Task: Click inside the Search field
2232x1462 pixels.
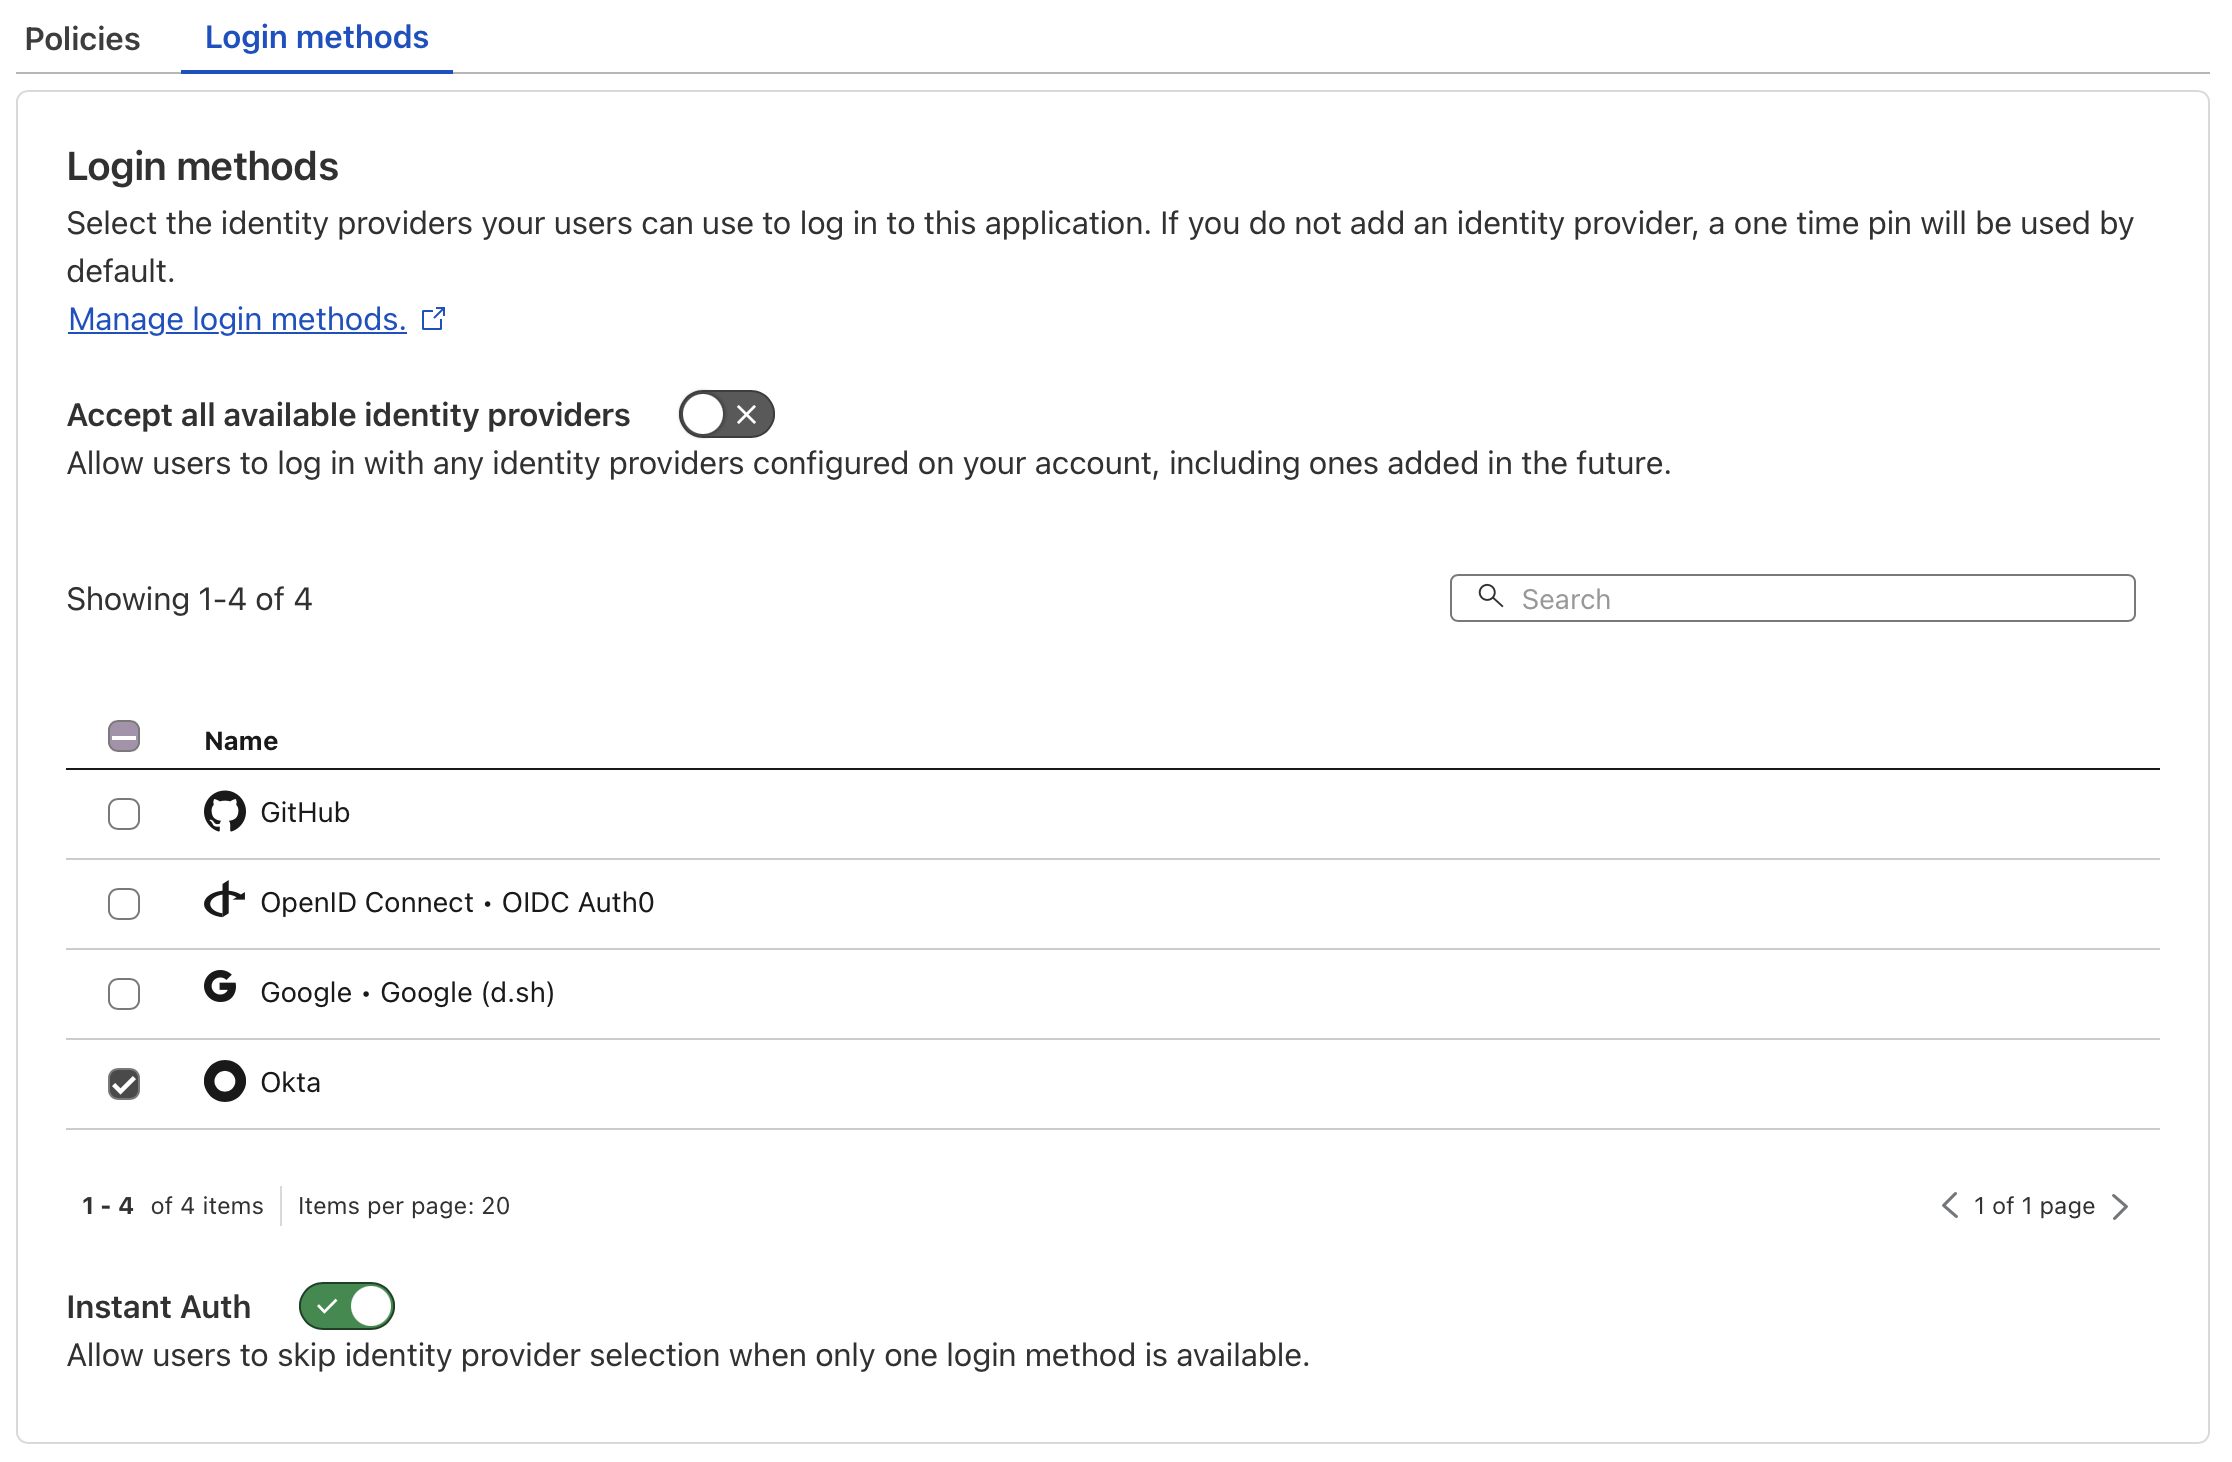Action: (x=1790, y=597)
